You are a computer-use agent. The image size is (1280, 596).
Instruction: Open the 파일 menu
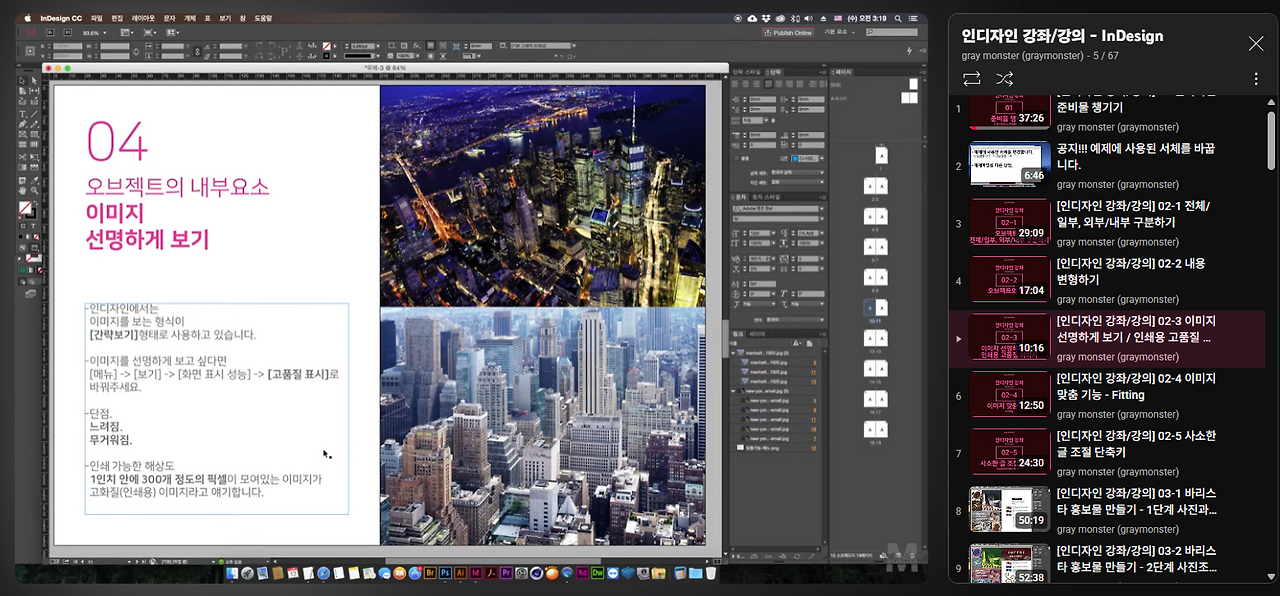(96, 18)
